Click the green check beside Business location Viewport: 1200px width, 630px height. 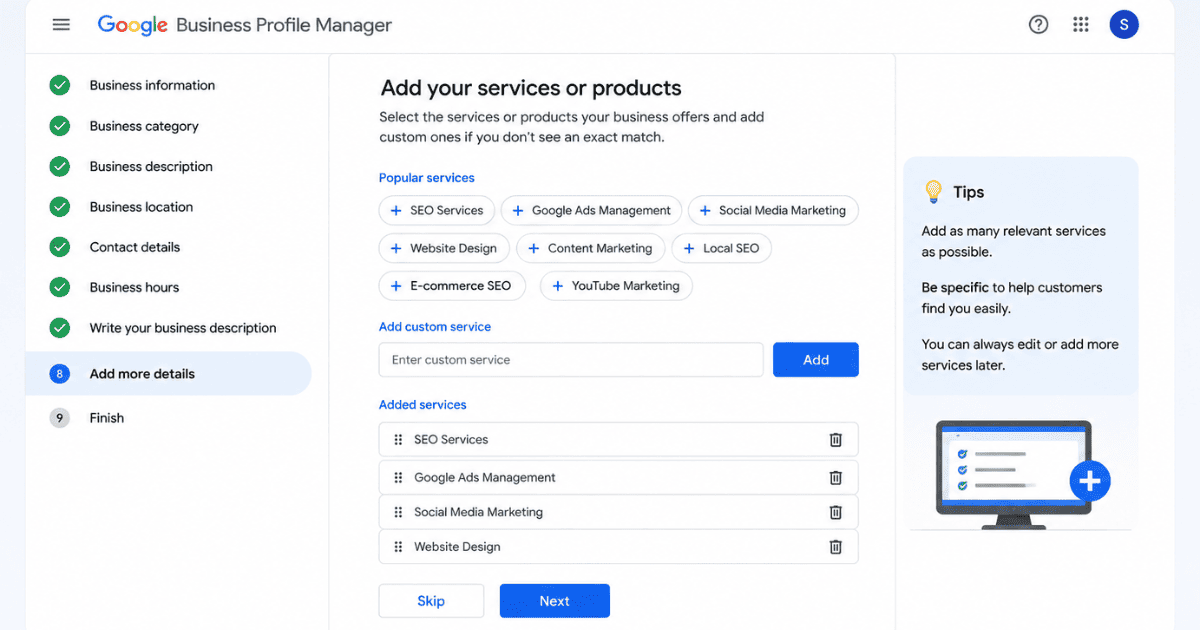coord(60,207)
